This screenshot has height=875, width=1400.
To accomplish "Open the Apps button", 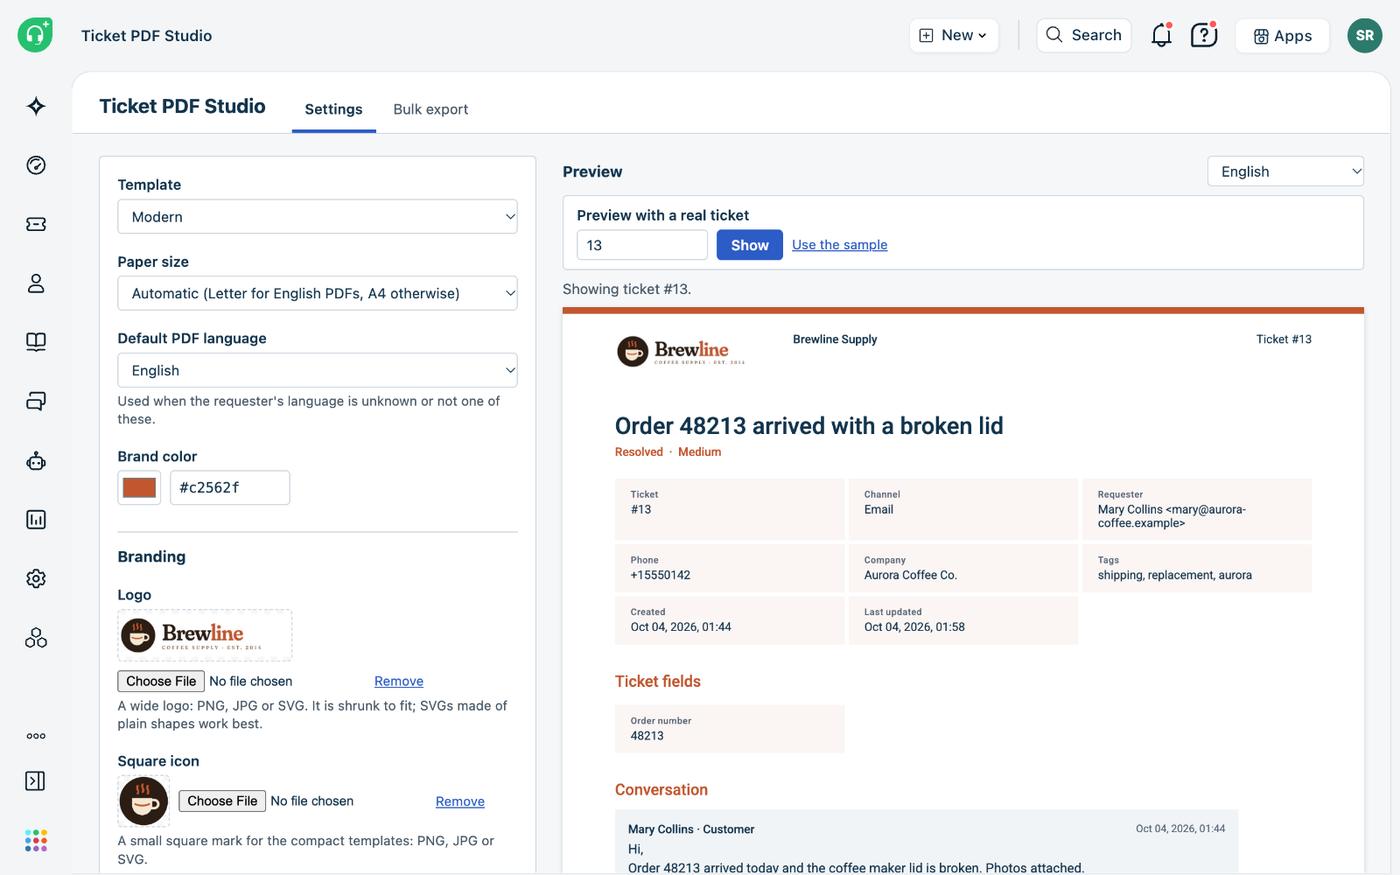I will pyautogui.click(x=1282, y=35).
